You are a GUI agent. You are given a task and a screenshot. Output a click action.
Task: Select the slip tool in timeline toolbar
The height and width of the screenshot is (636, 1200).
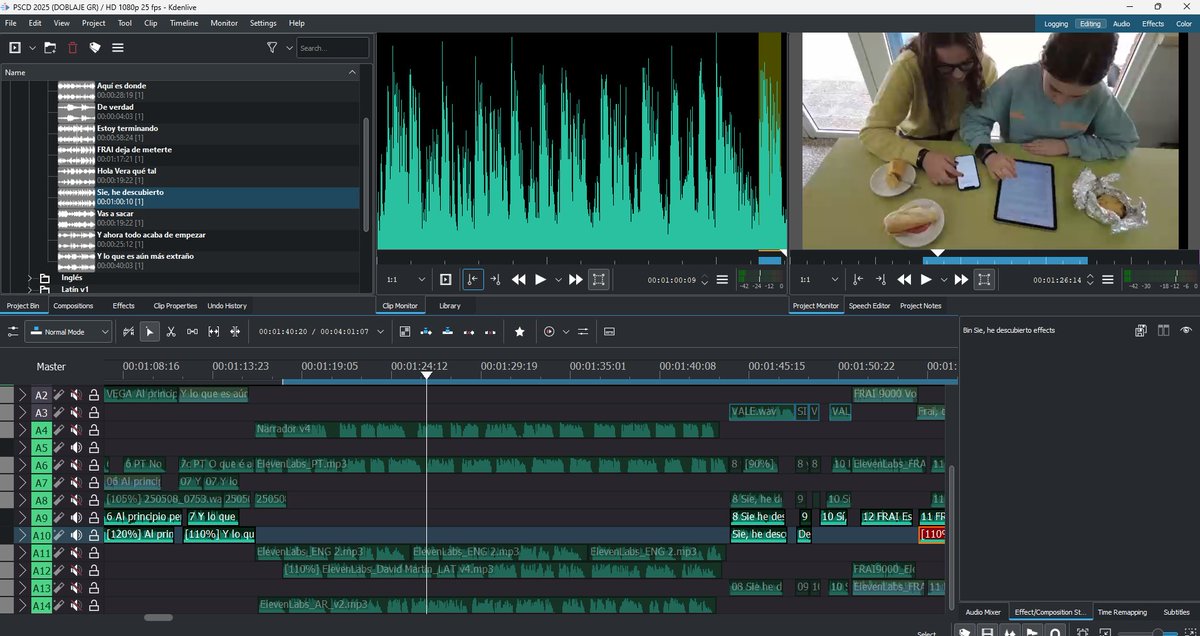click(214, 331)
